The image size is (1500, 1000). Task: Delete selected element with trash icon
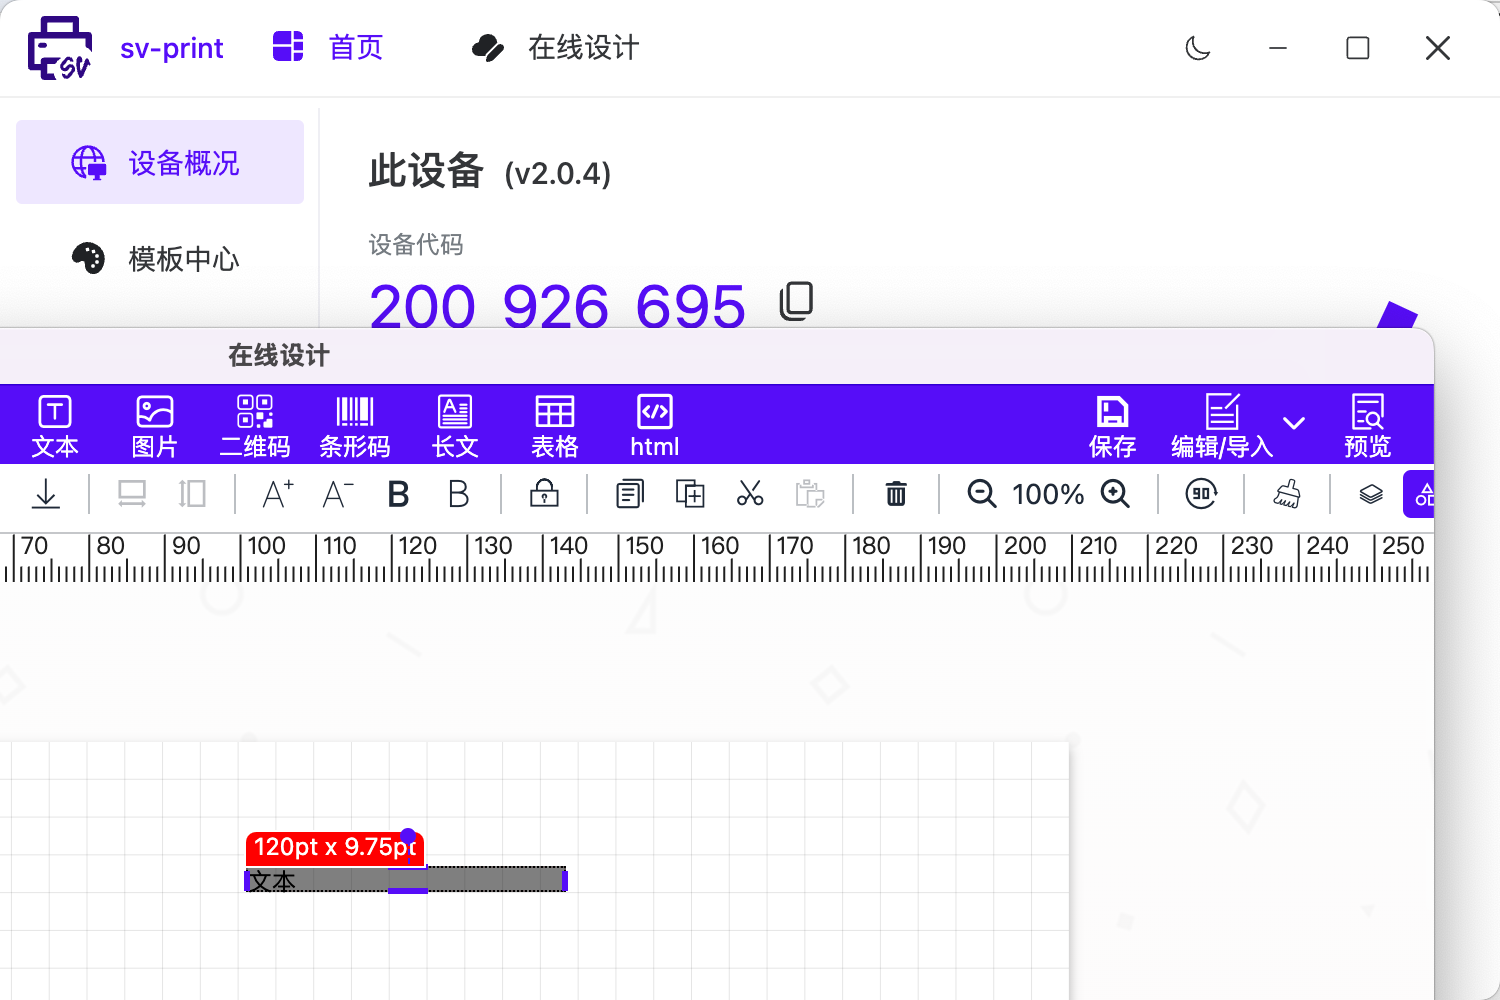896,494
